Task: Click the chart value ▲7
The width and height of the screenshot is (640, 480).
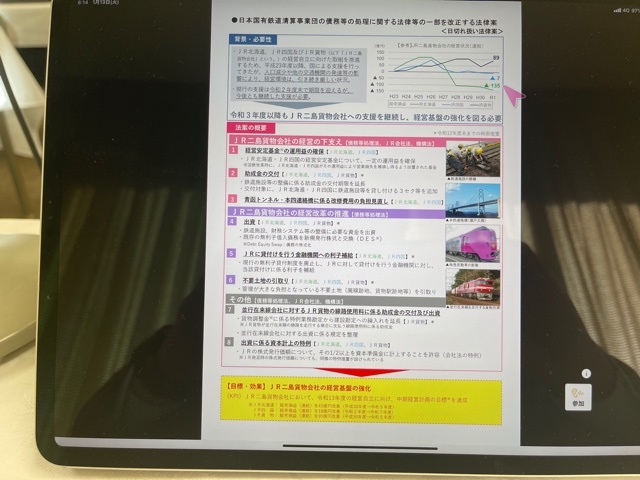Action: pyautogui.click(x=495, y=78)
